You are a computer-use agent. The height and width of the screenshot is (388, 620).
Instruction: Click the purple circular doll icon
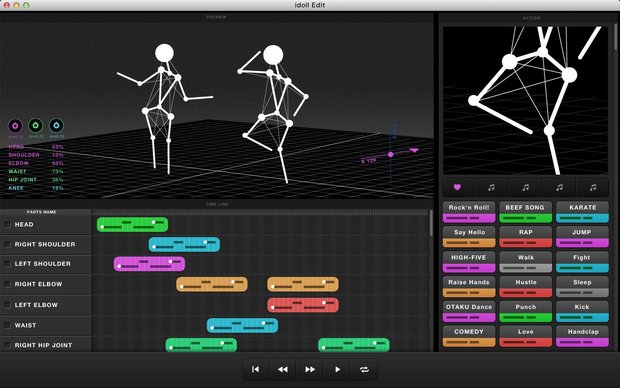point(15,126)
